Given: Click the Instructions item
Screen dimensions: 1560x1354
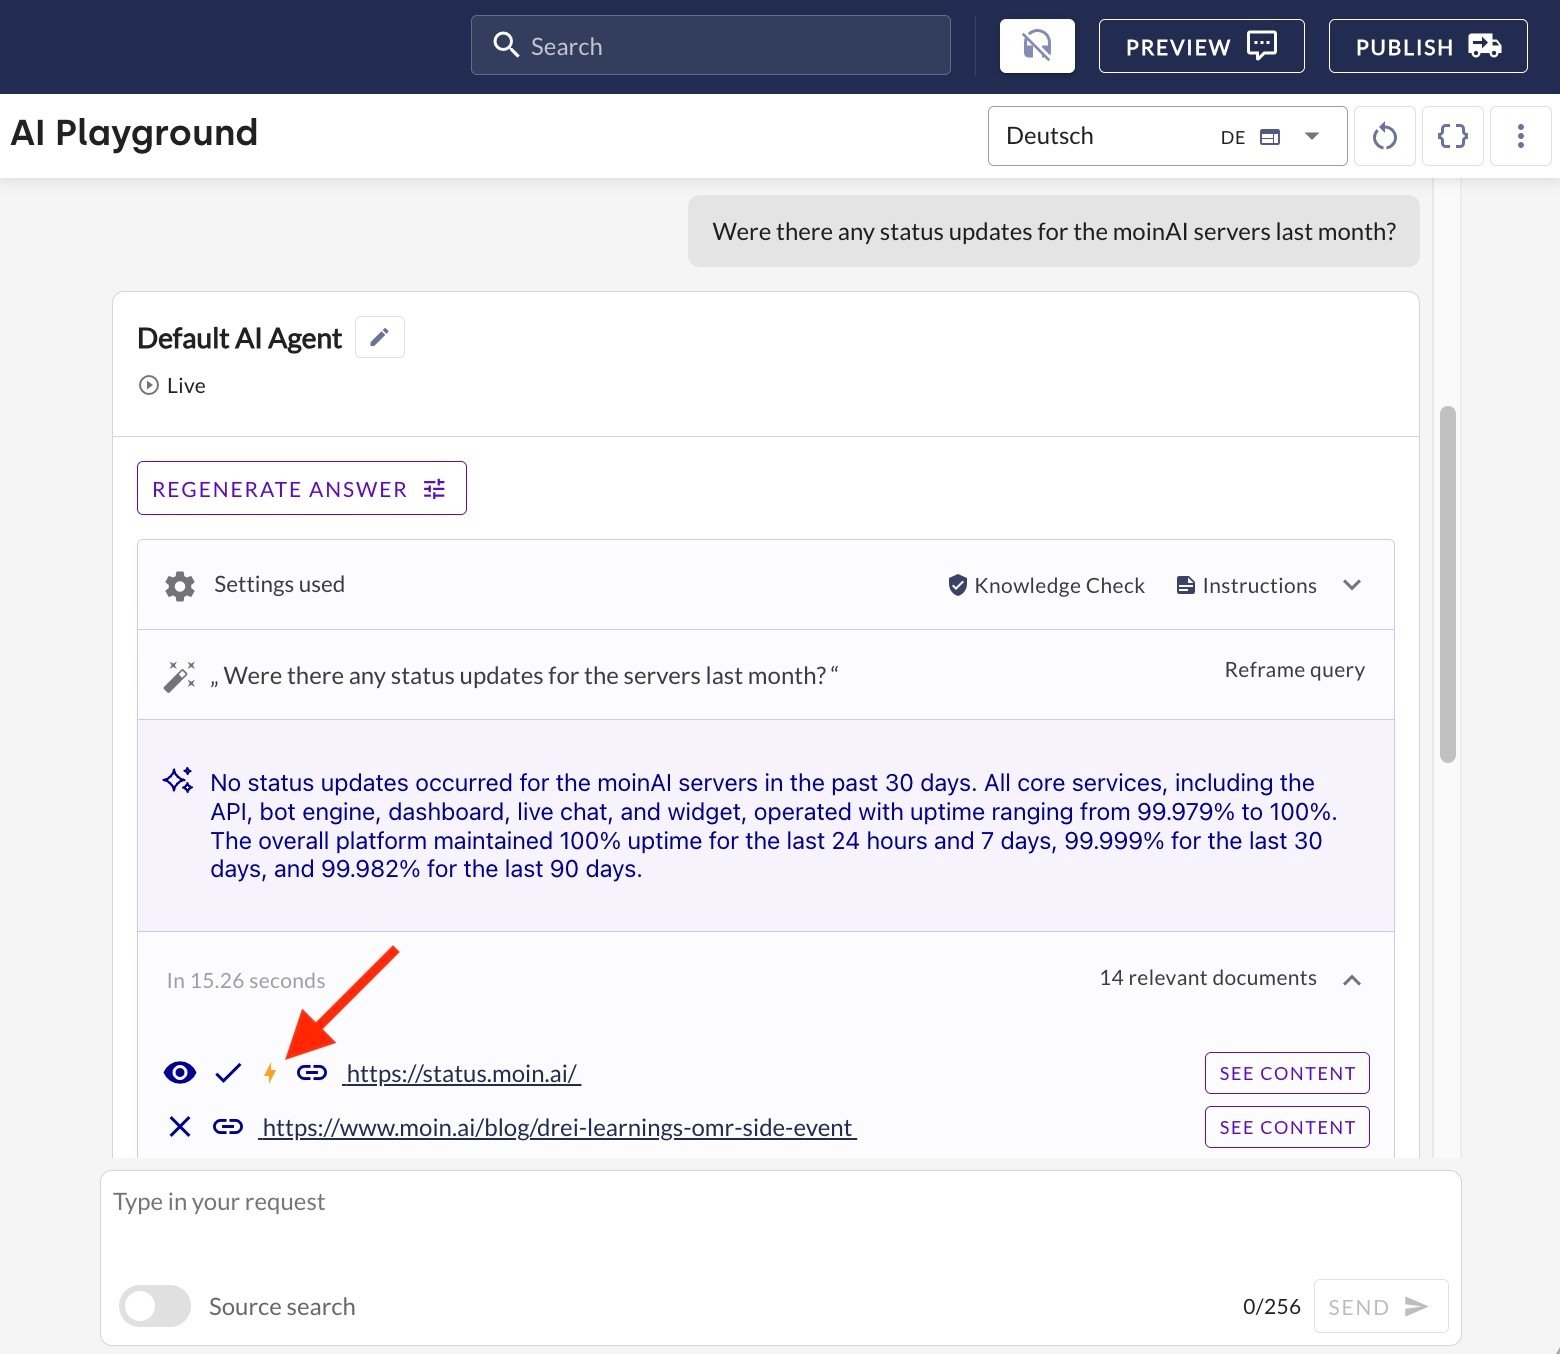Looking at the screenshot, I should (x=1246, y=585).
